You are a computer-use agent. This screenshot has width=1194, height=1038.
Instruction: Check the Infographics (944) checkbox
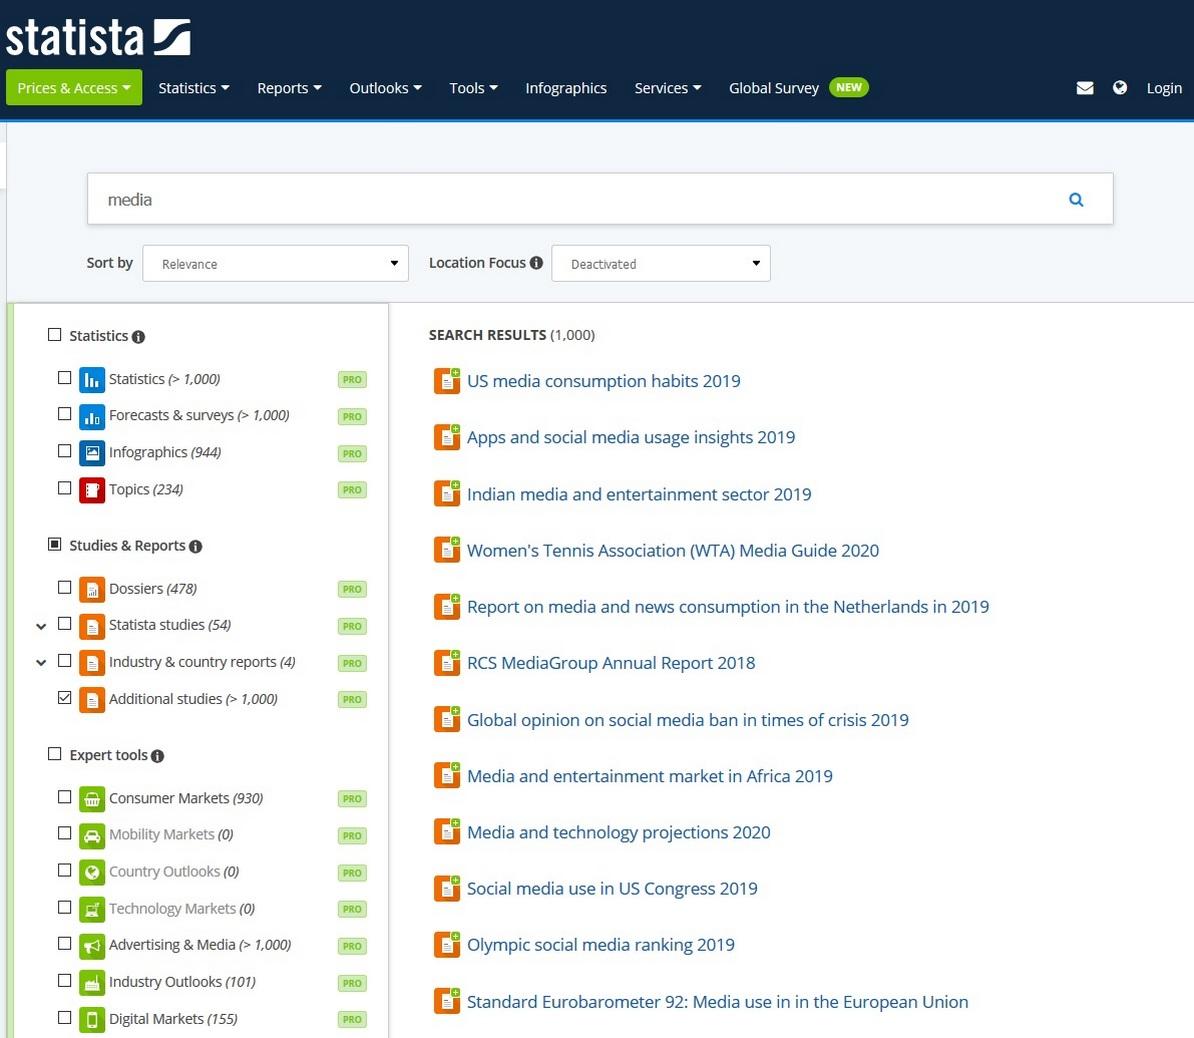(x=65, y=451)
